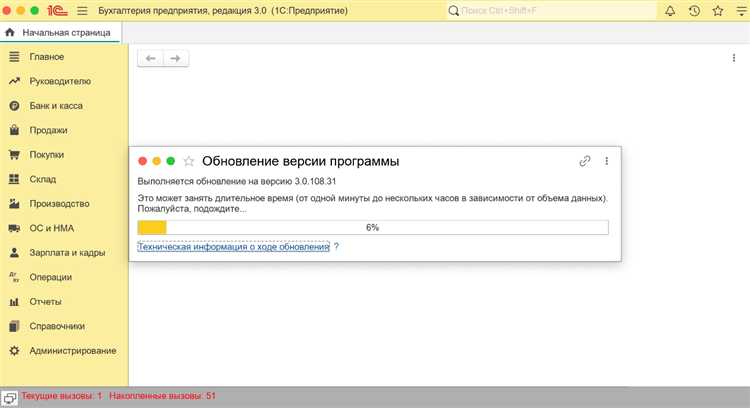Screen dimensions: 750x408
Task: Go forward with the right arrow button
Action: tap(176, 58)
